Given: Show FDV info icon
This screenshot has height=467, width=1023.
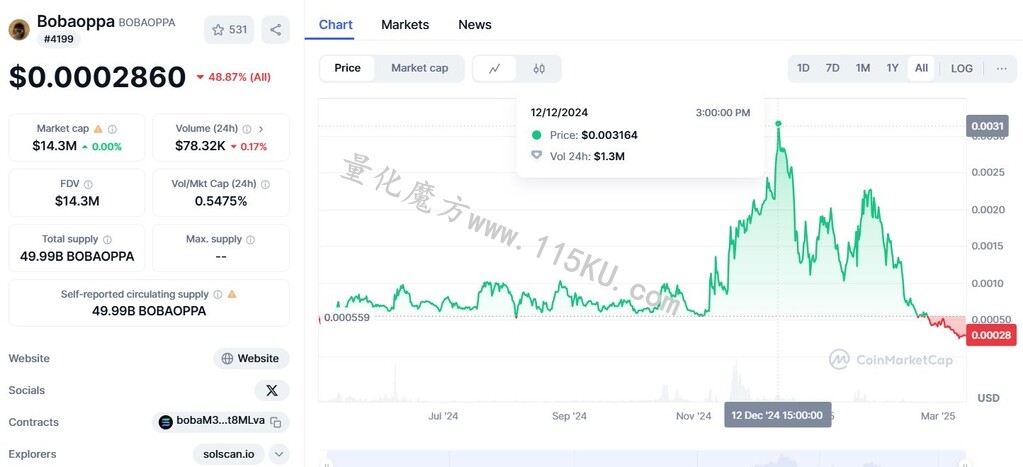Looking at the screenshot, I should point(88,185).
